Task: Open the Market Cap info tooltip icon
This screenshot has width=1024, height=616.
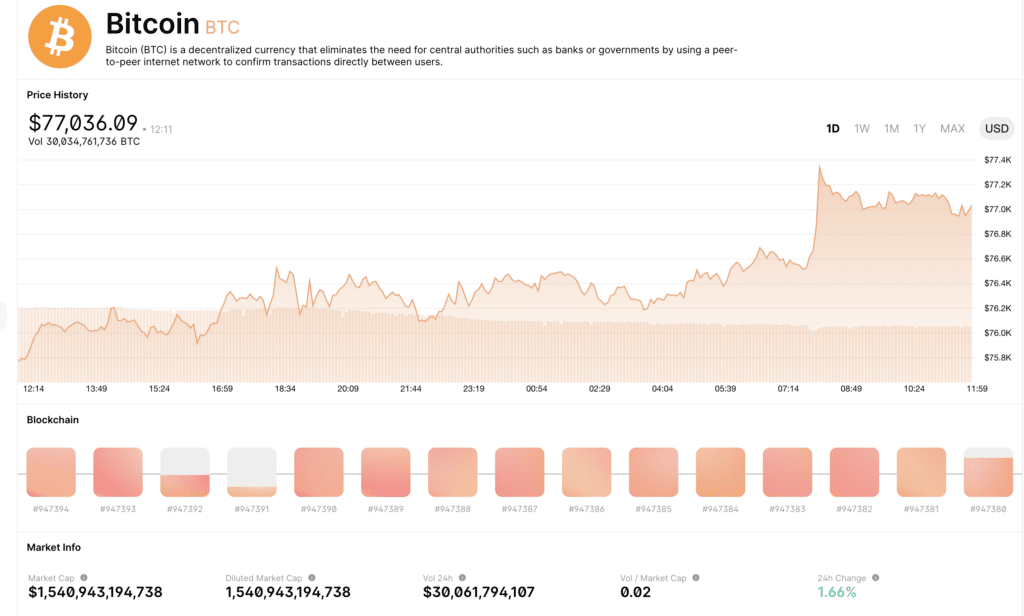Action: tap(84, 577)
